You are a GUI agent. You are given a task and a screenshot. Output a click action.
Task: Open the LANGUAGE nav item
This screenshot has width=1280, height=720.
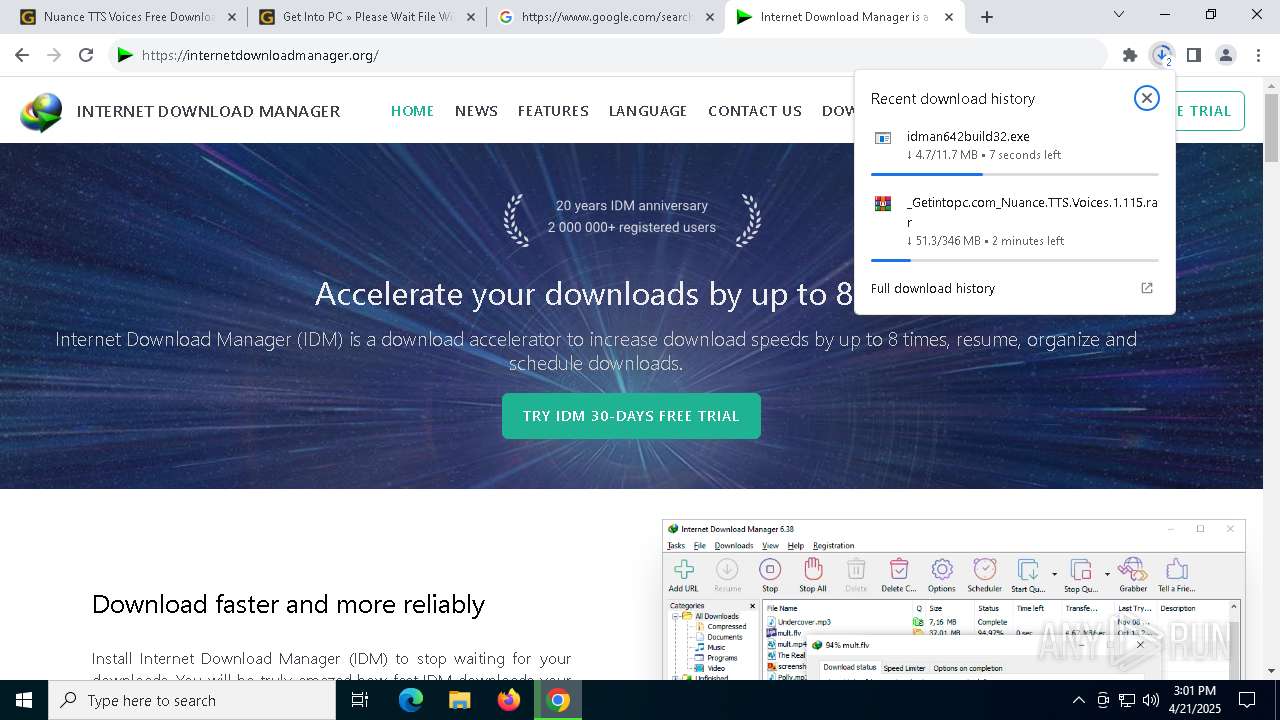pyautogui.click(x=648, y=111)
